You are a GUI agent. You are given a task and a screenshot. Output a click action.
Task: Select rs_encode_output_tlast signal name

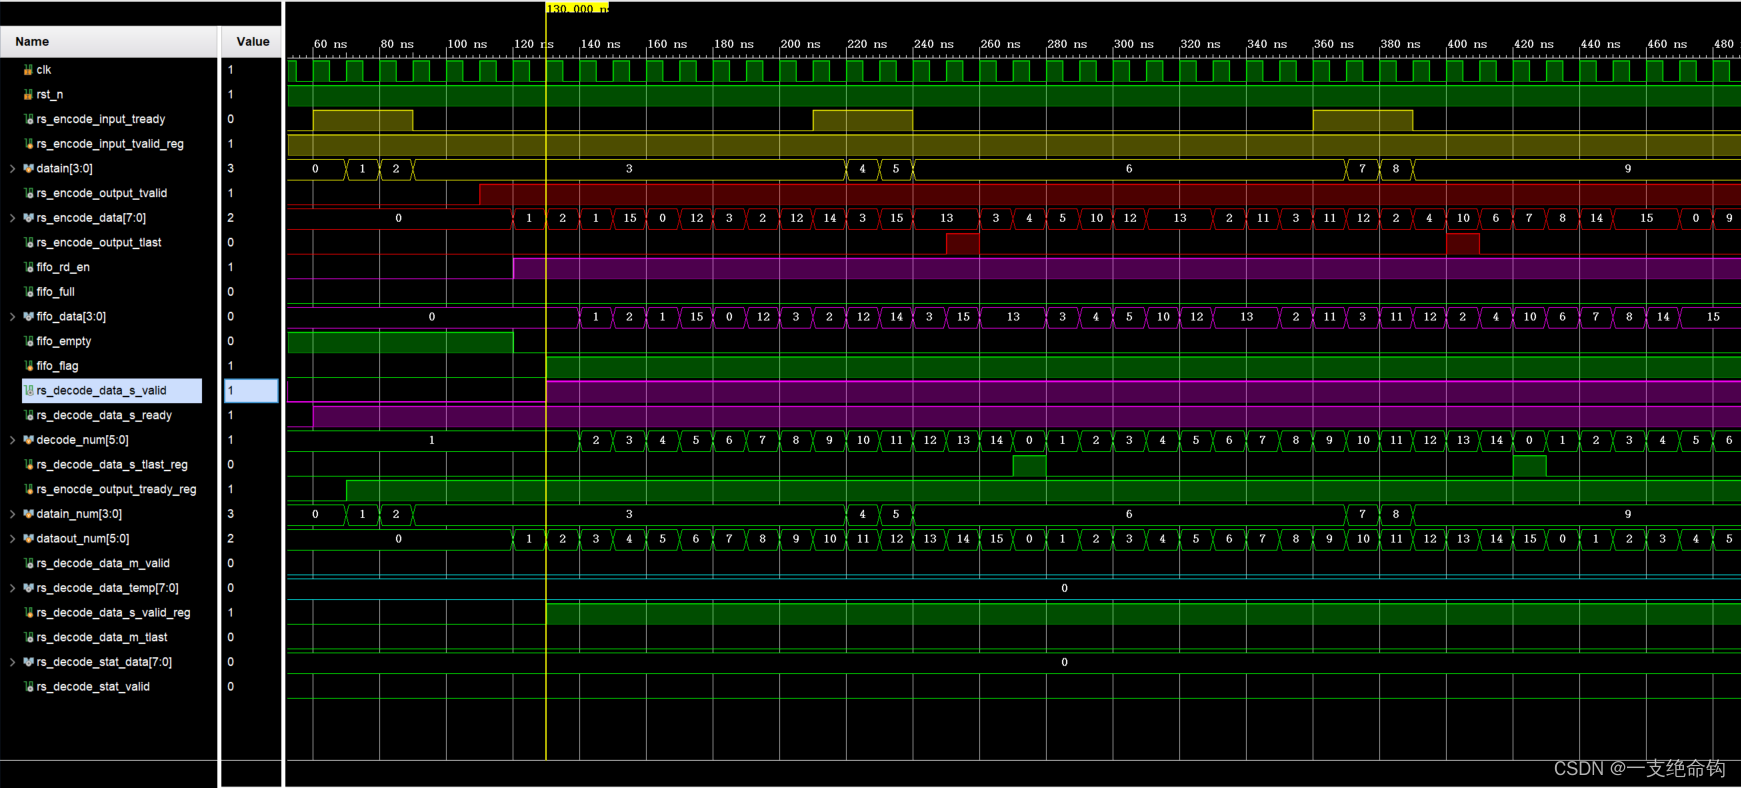99,243
